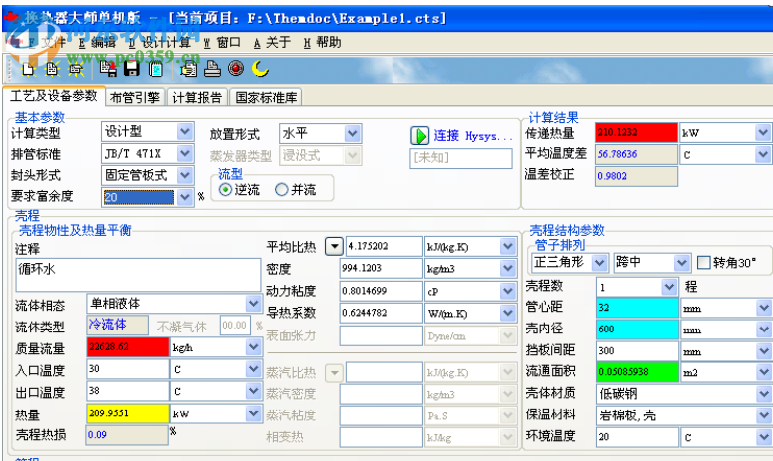Screen dimensions: 773x461
Task: Open the 关于 menu
Action: coord(272,43)
